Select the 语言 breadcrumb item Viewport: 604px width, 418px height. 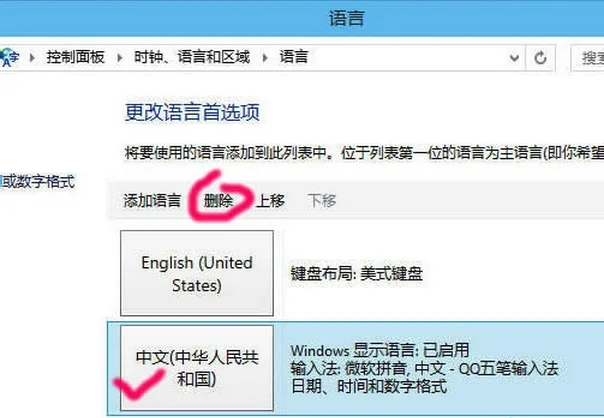[x=294, y=57]
